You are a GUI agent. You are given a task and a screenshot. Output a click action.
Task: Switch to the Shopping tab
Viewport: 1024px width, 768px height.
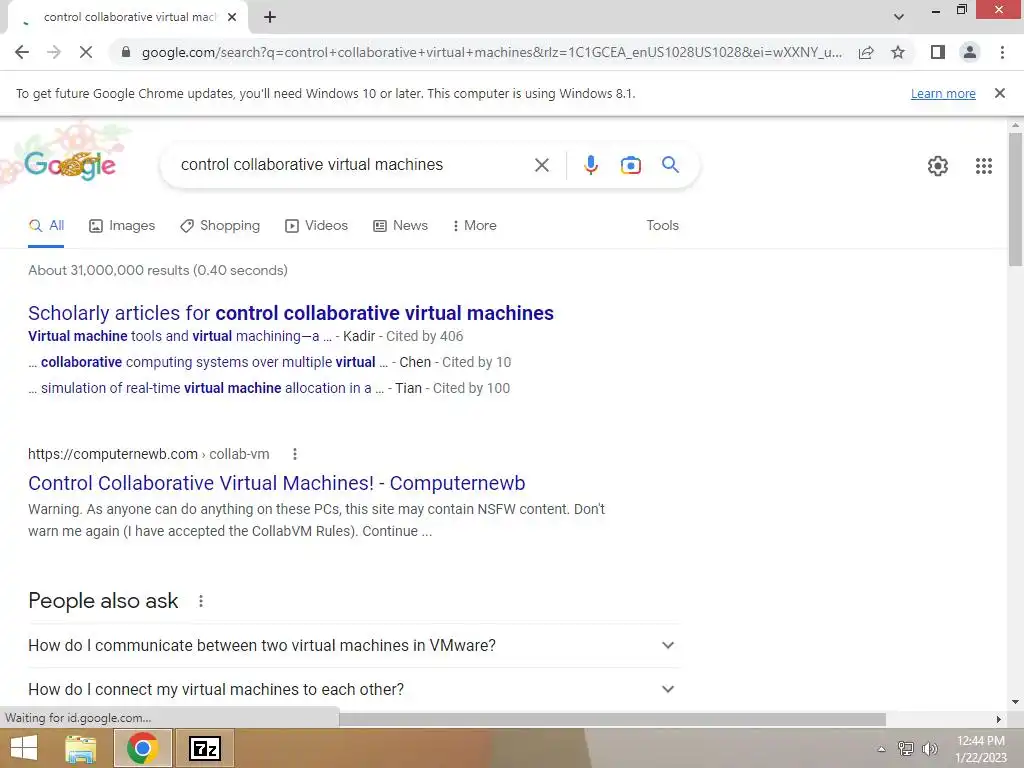click(x=220, y=225)
